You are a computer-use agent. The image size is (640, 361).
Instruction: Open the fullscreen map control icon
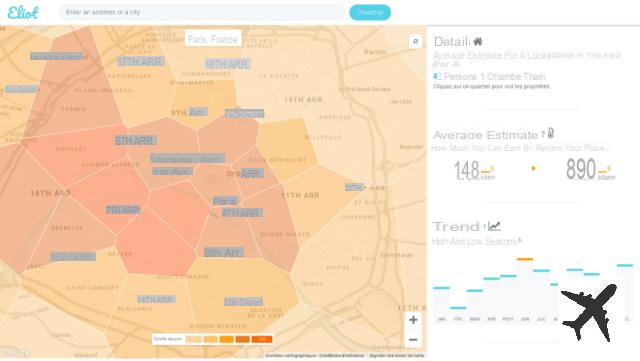point(416,41)
